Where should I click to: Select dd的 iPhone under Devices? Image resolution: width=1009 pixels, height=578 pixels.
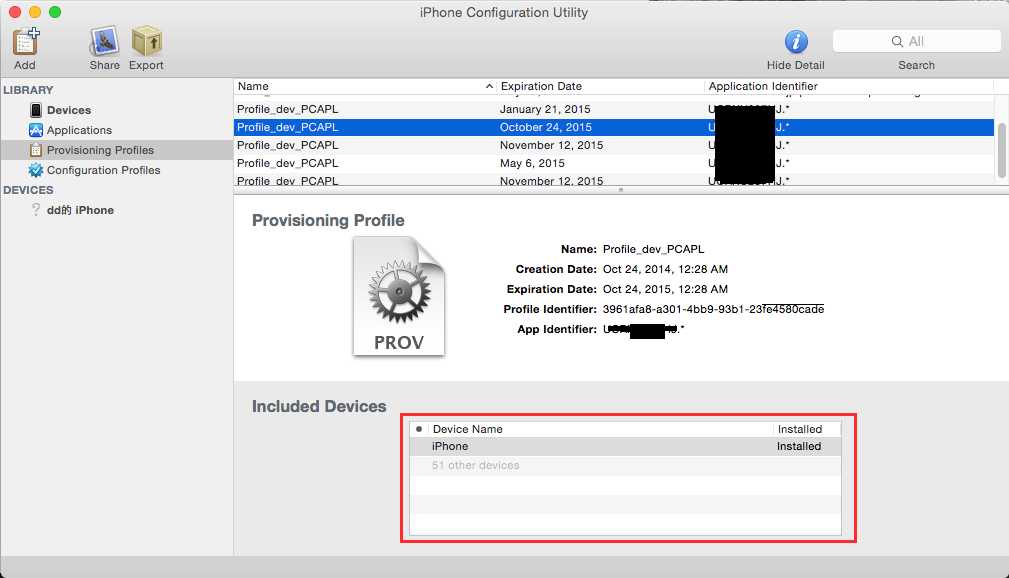[x=80, y=210]
